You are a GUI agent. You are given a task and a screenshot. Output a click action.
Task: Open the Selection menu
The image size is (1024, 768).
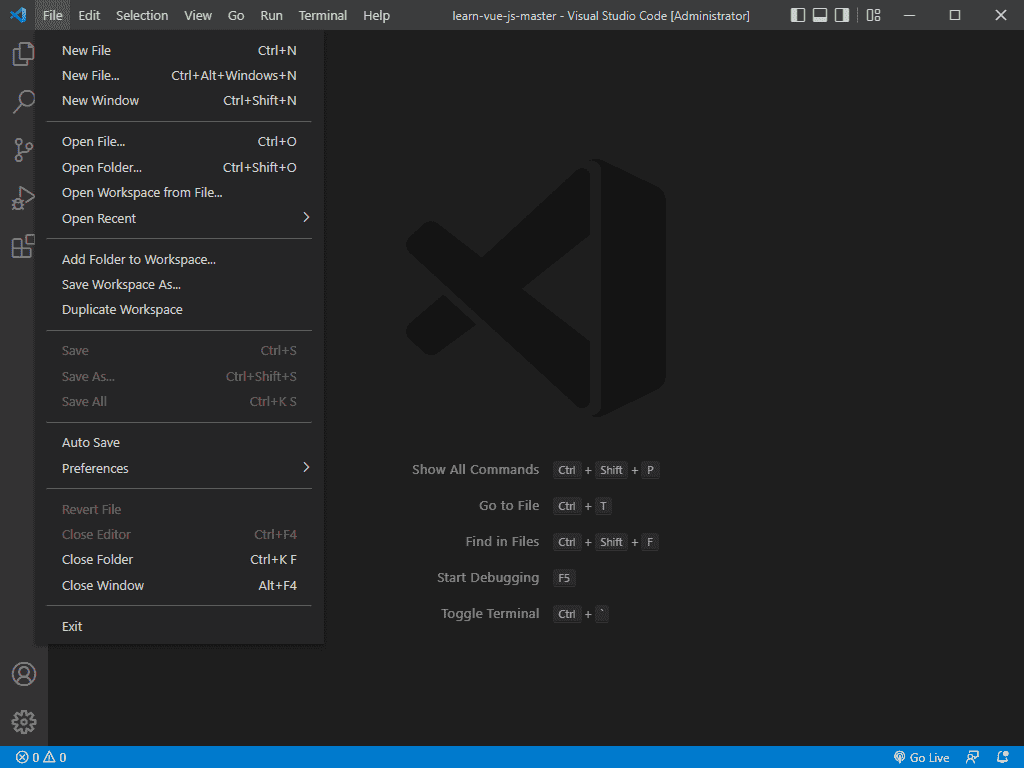[142, 15]
